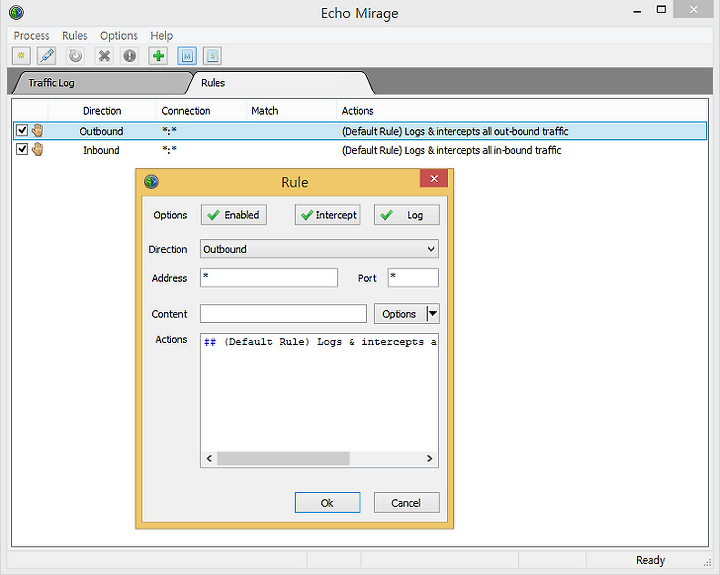Uncheck the Inbound rule checkbox
Image resolution: width=720 pixels, height=575 pixels.
click(x=22, y=149)
